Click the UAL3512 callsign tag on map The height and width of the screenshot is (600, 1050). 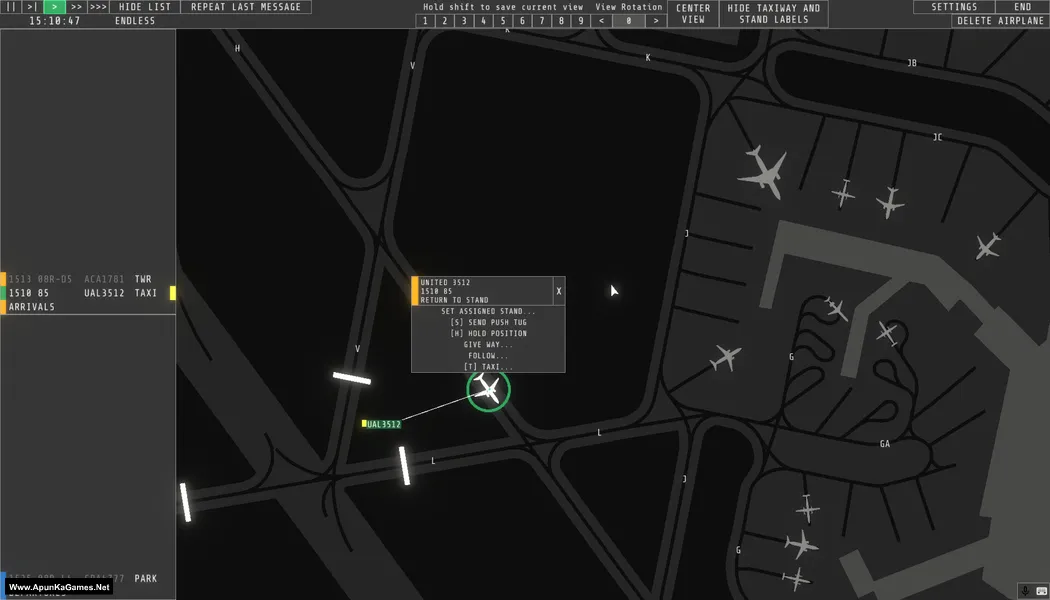(x=383, y=425)
